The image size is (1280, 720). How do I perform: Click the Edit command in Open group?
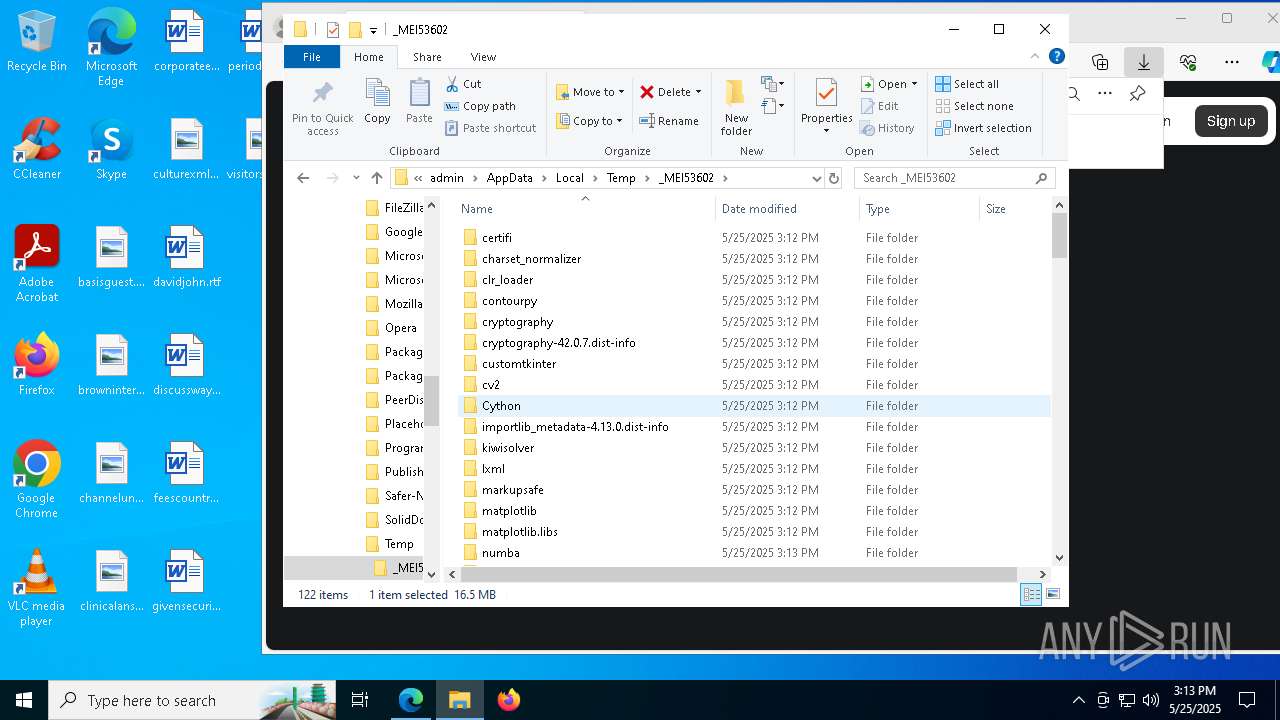point(879,106)
